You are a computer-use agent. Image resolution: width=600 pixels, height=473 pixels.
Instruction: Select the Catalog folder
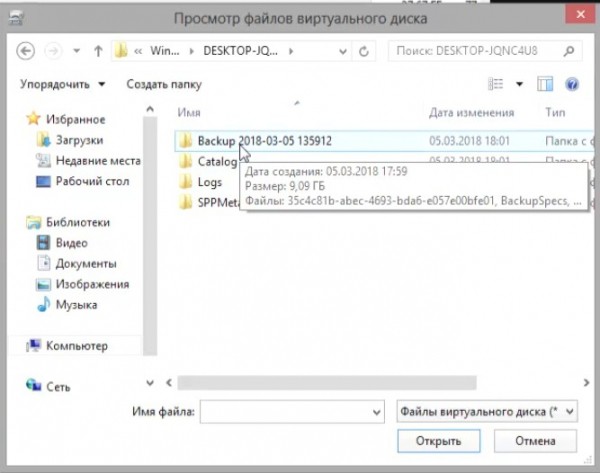[208, 161]
